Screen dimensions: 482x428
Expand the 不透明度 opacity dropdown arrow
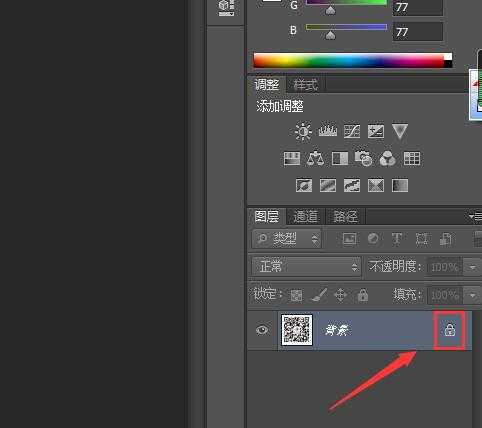(x=472, y=267)
